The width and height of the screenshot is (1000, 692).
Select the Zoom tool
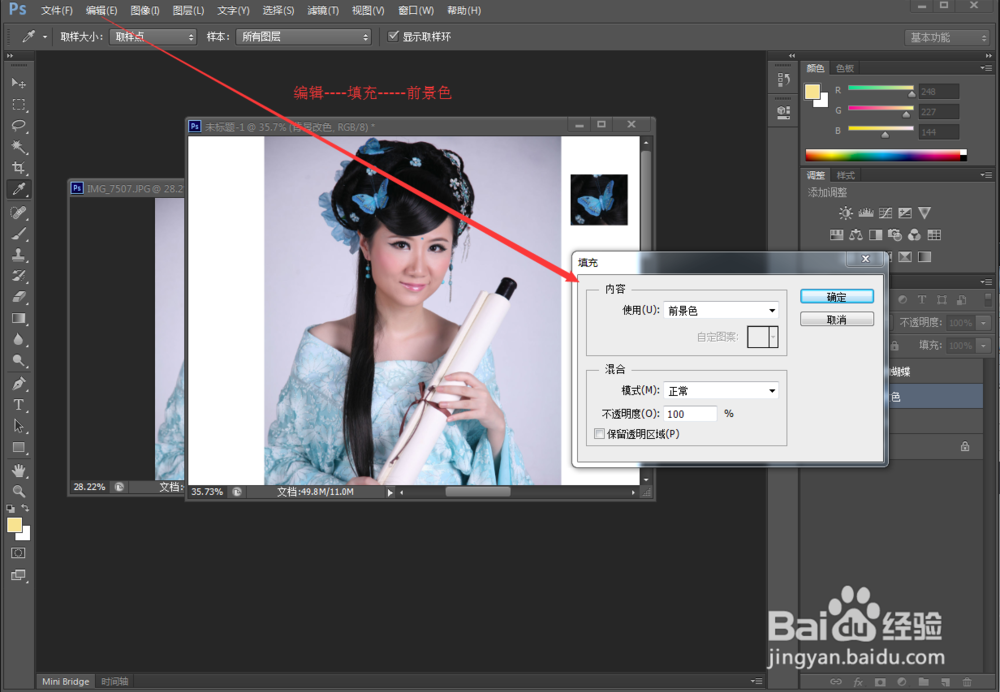[x=18, y=491]
